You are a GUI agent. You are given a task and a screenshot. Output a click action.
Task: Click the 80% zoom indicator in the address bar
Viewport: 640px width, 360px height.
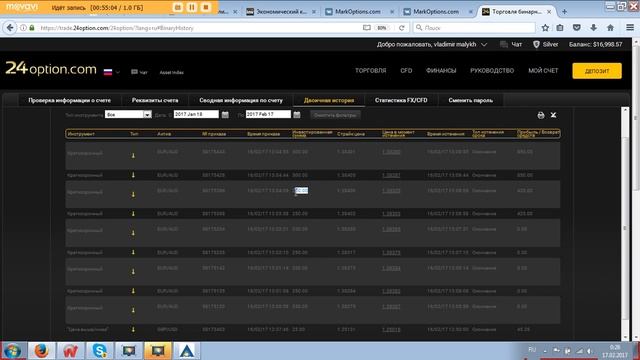[382, 28]
